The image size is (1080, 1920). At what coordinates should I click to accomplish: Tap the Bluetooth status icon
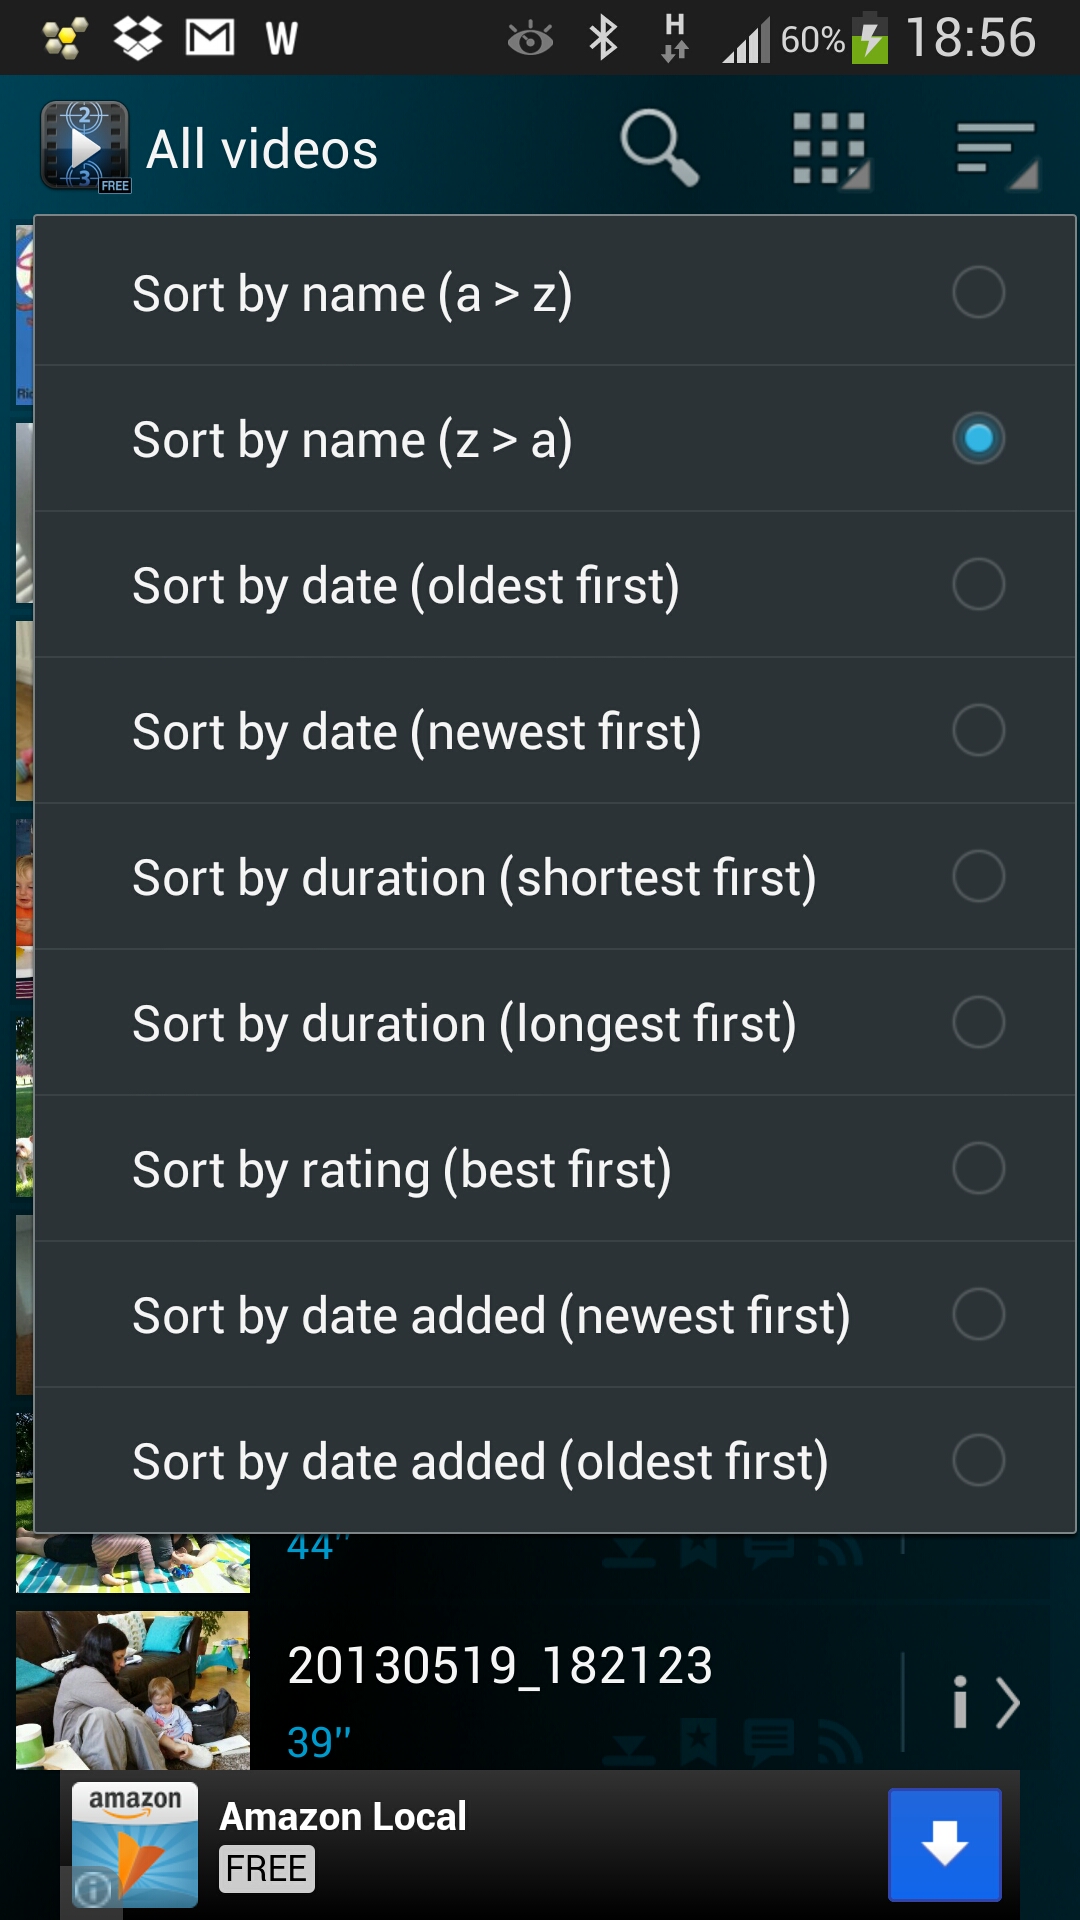[x=603, y=39]
